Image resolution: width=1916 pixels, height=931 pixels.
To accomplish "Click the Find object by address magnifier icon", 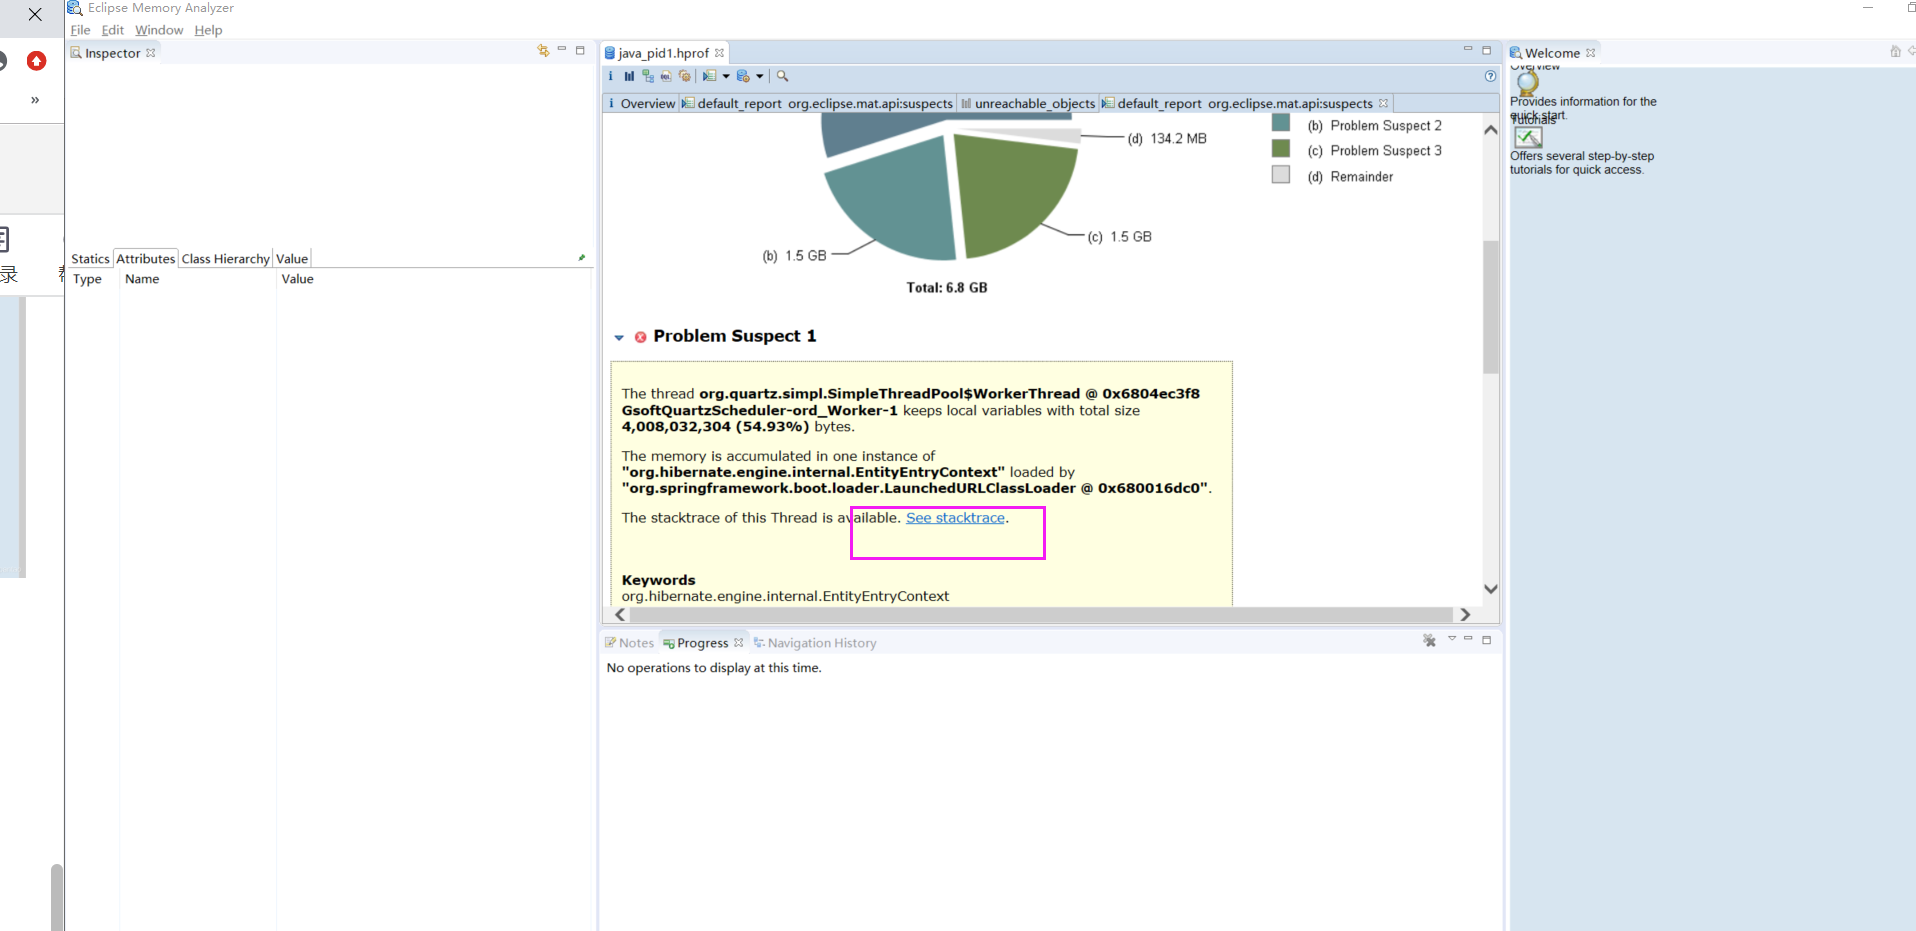I will click(x=783, y=76).
